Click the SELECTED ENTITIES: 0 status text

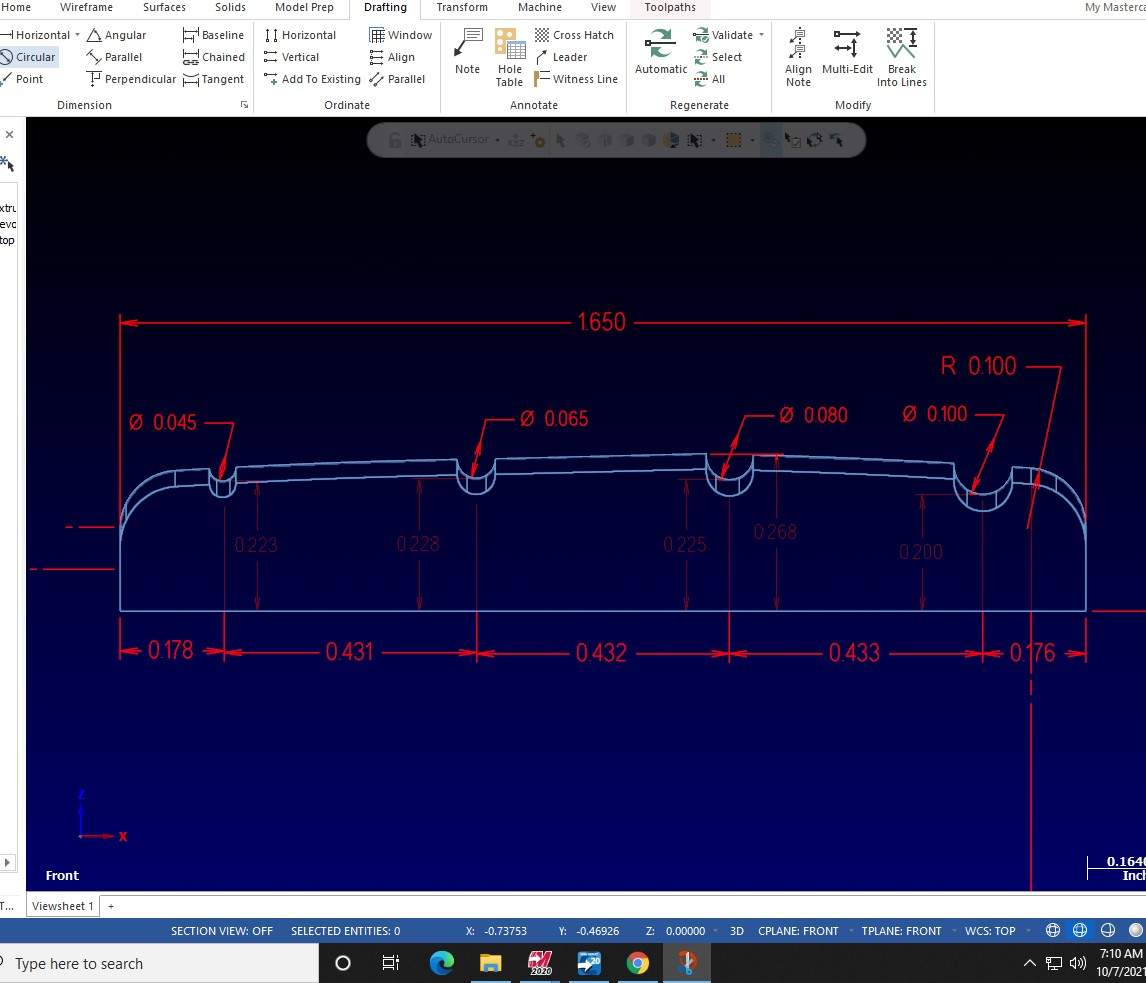pos(346,931)
